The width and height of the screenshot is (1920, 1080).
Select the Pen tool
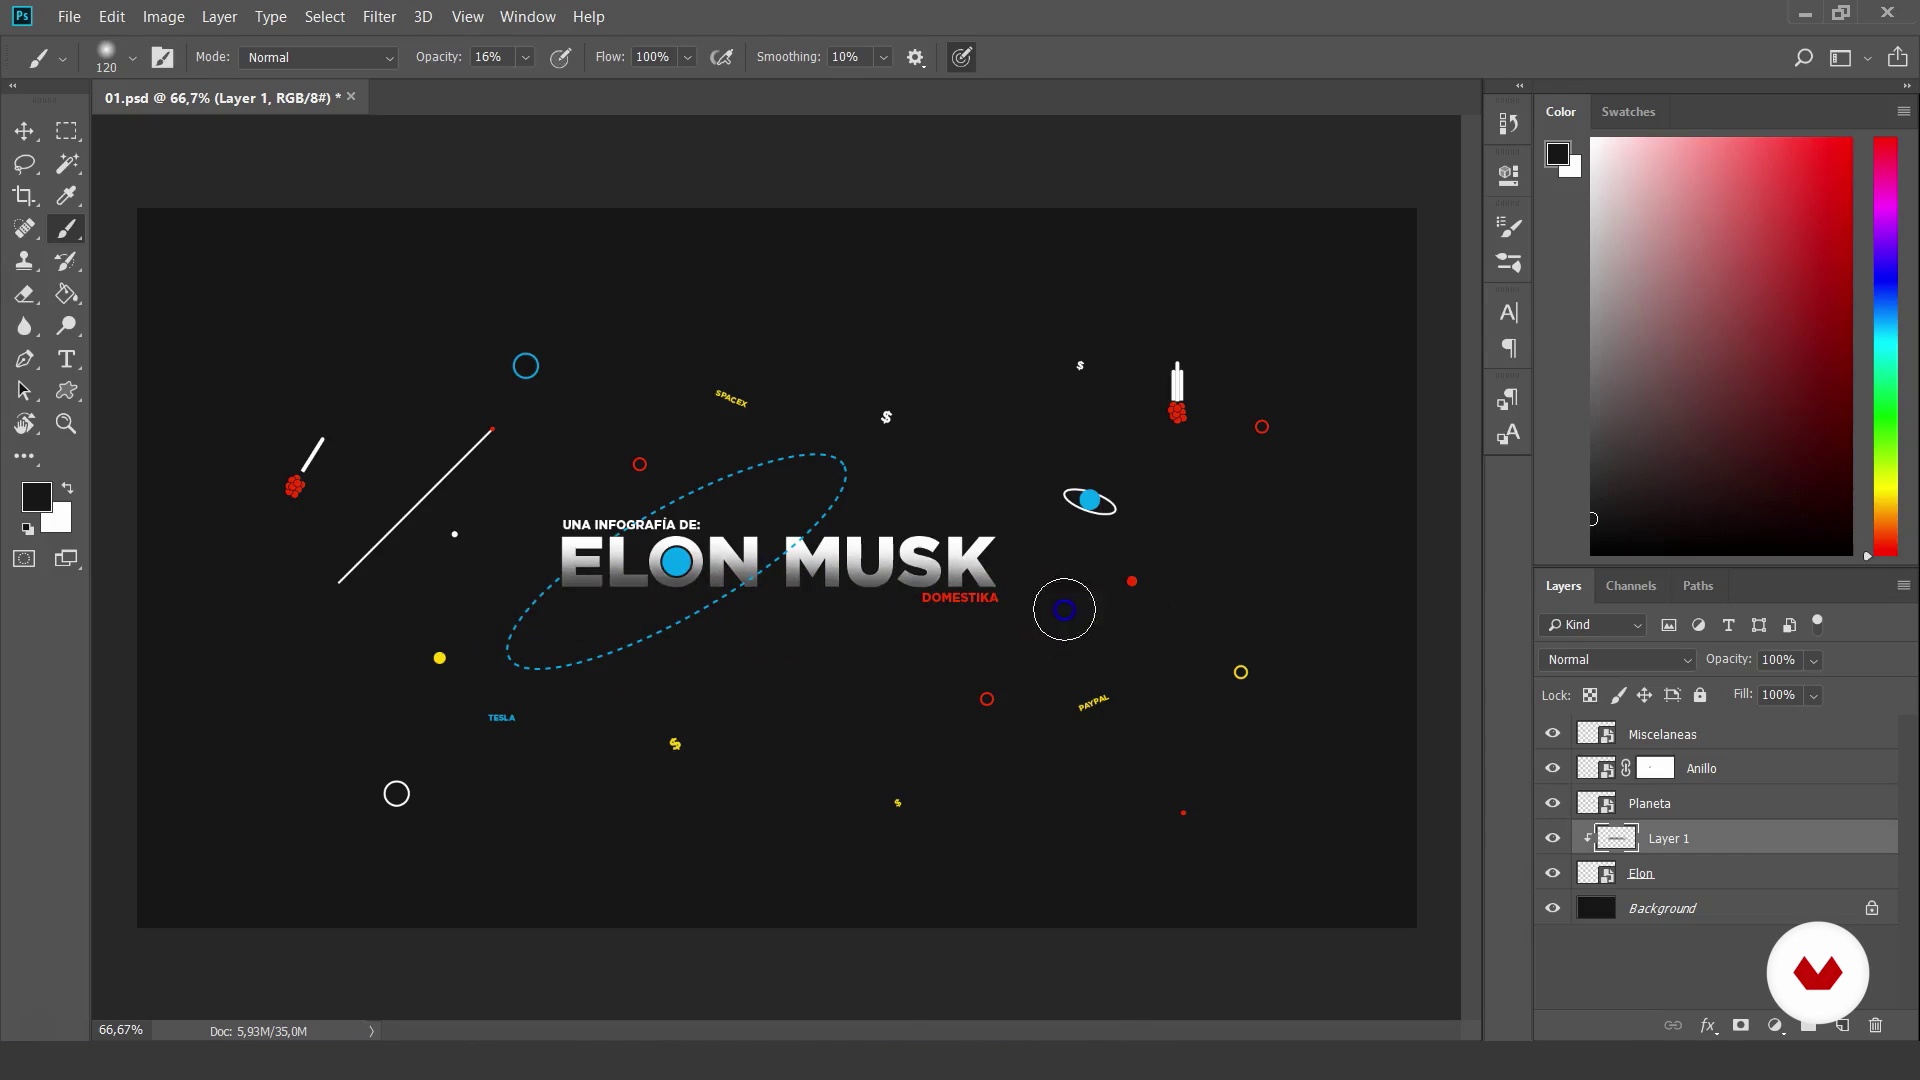click(24, 359)
